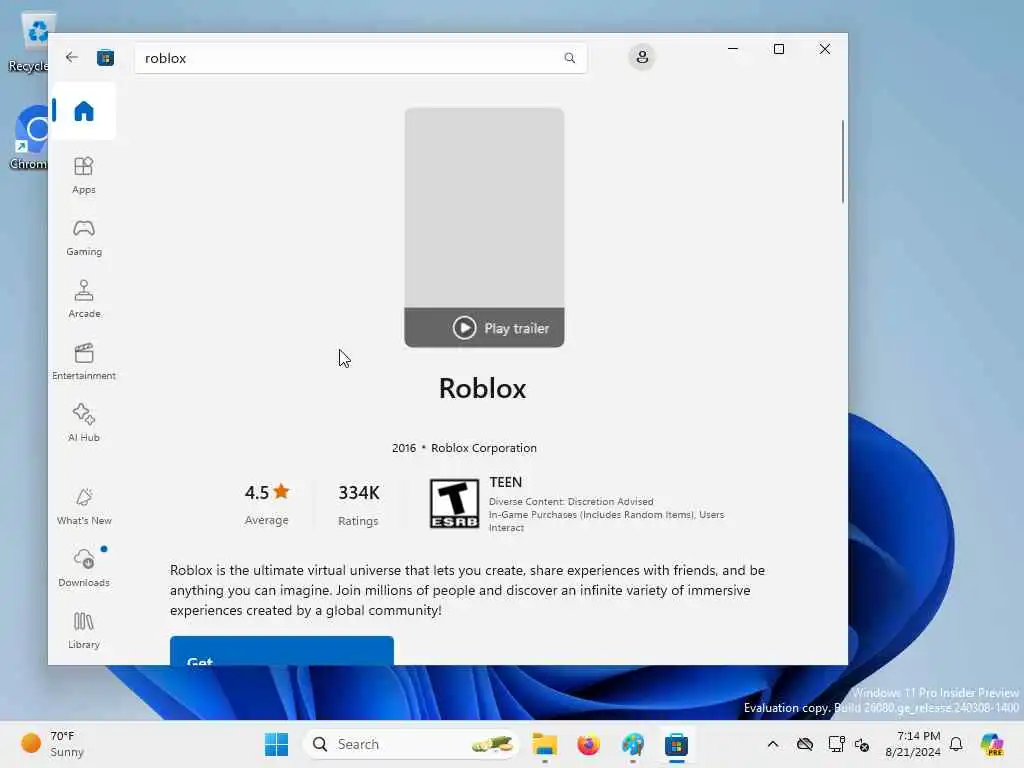Open the Gaming section
This screenshot has height=768, width=1024.
point(84,237)
